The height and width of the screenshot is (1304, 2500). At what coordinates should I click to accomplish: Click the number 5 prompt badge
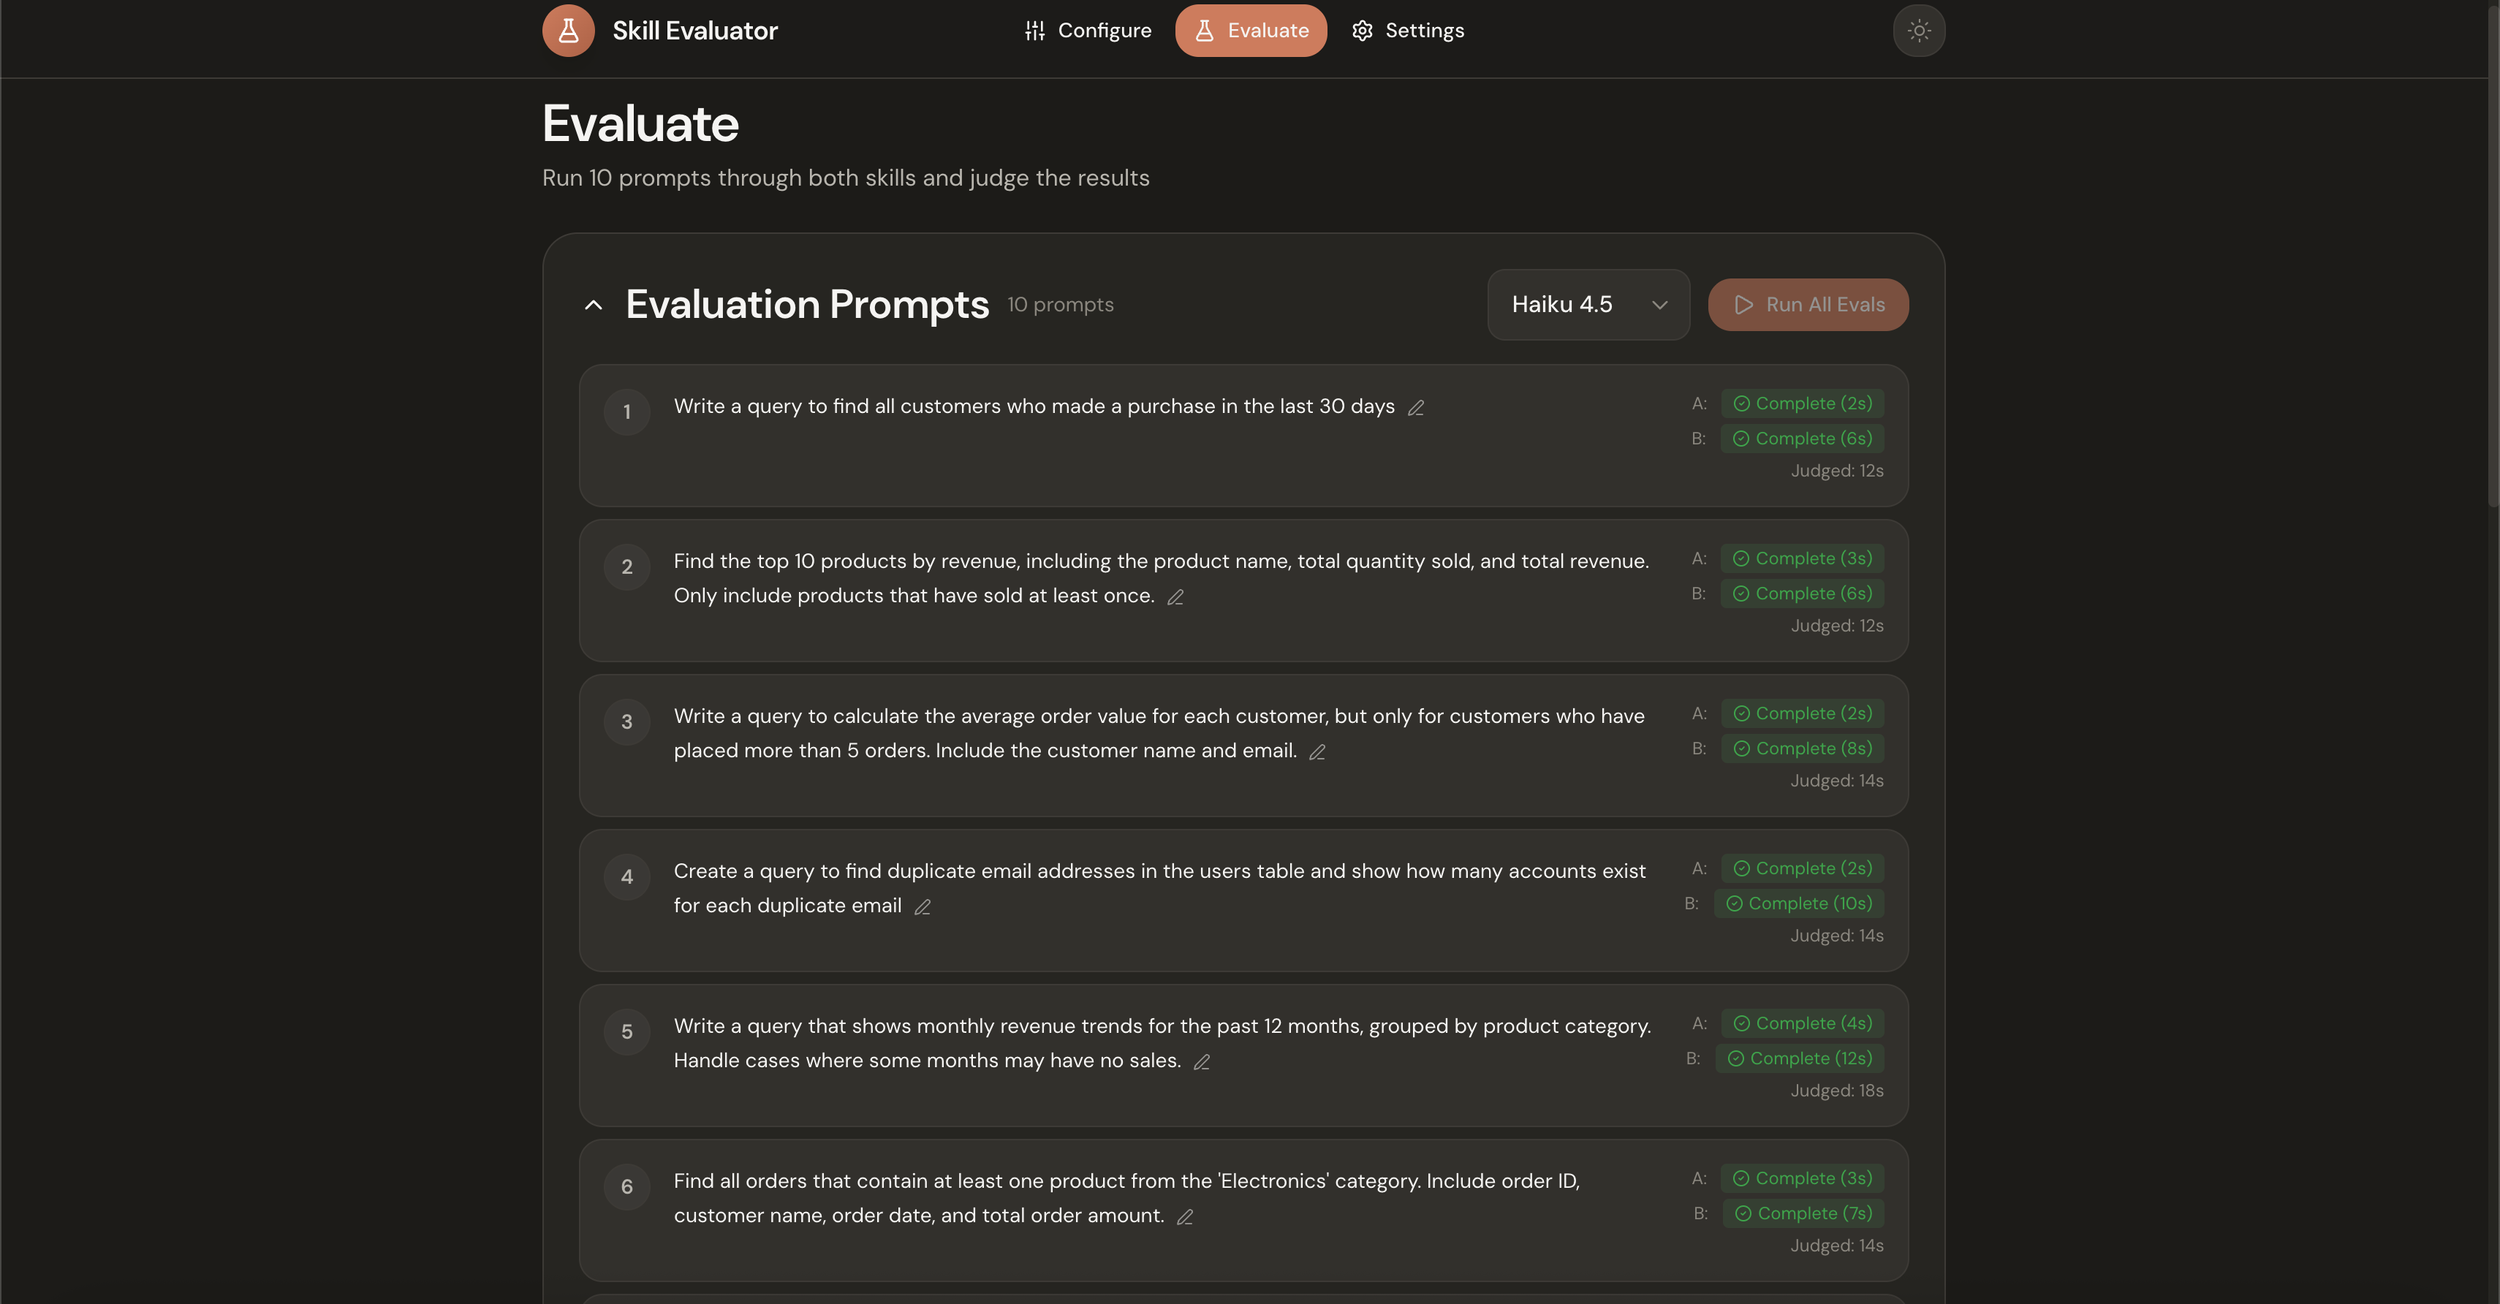(627, 1032)
